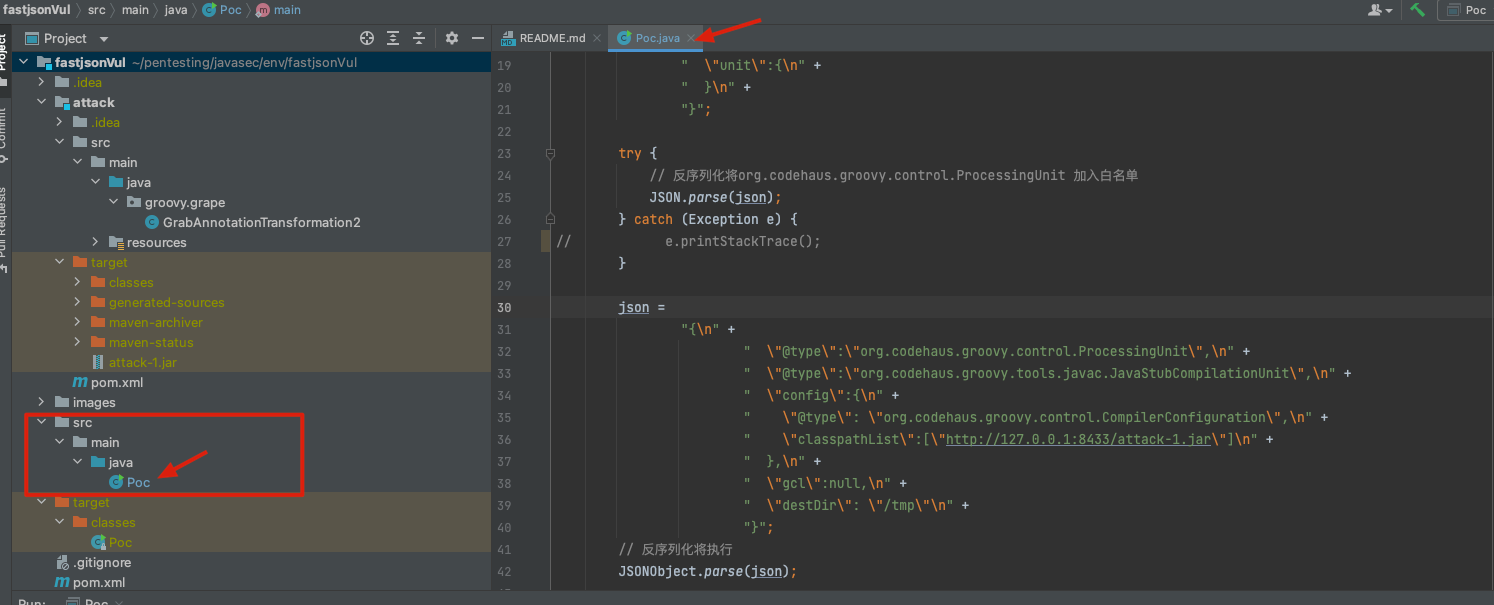Click the .gitignore file icon
The width and height of the screenshot is (1494, 605).
pyautogui.click(x=62, y=562)
